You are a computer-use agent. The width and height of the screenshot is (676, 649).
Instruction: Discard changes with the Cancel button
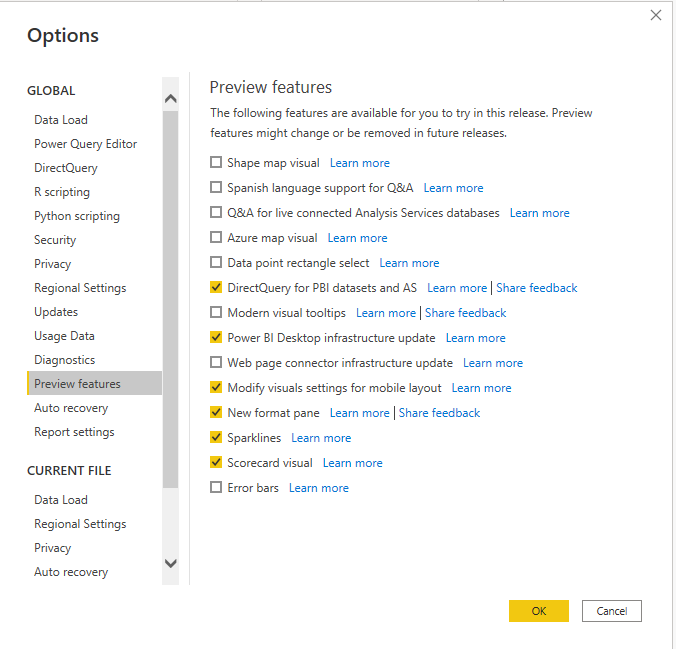611,611
